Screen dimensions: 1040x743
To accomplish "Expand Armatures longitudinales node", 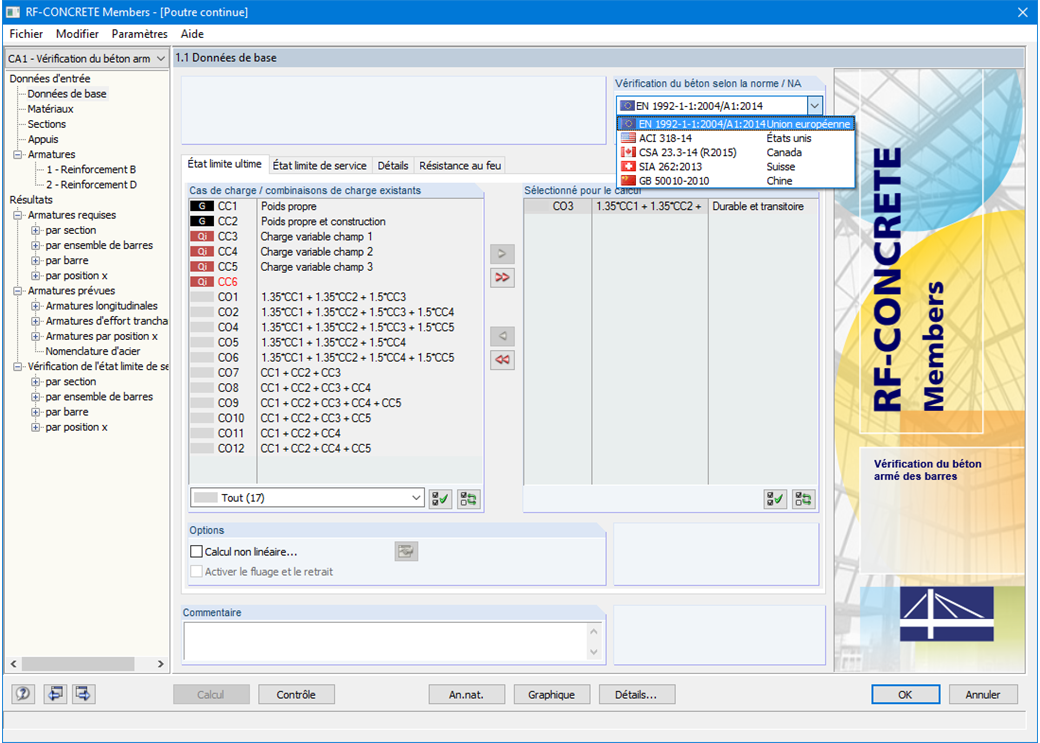I will 35,306.
